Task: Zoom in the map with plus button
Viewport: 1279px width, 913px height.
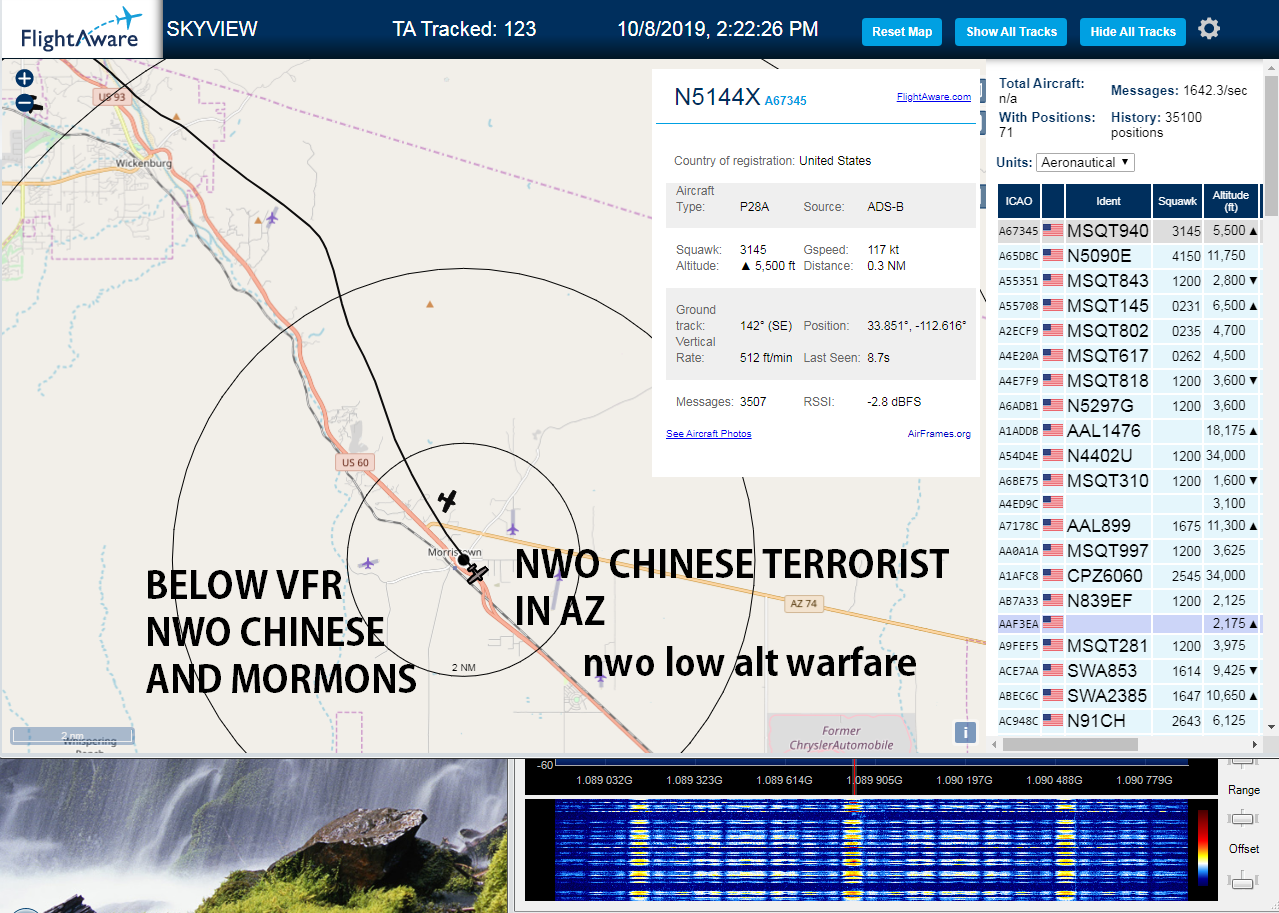Action: (24, 78)
